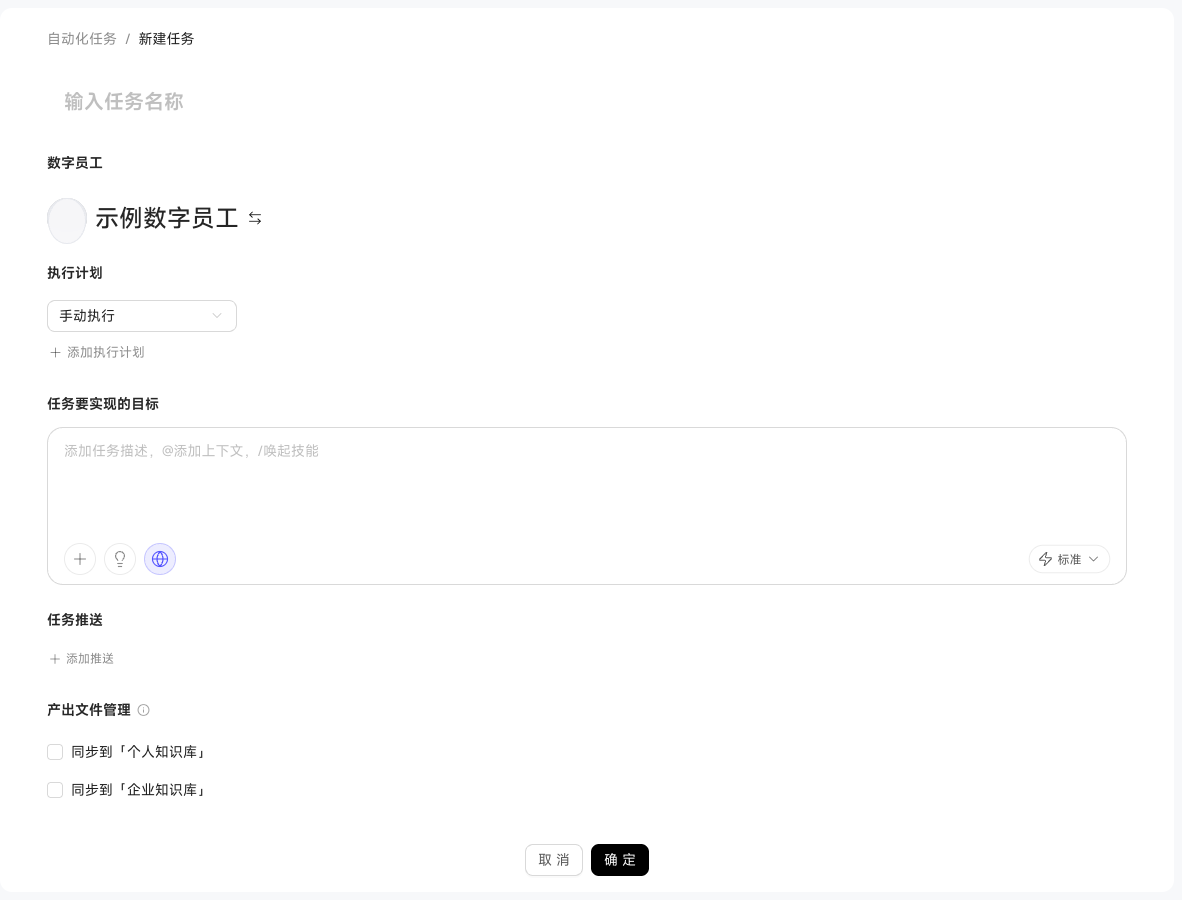
Task: Click the 执行计划 heading
Action: pos(75,273)
